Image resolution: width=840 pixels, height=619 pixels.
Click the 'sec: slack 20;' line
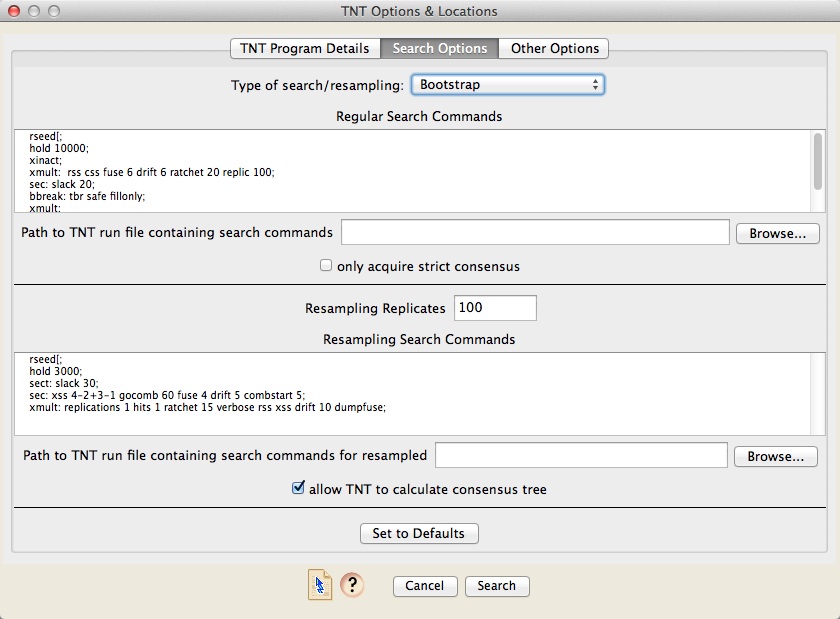tap(62, 184)
